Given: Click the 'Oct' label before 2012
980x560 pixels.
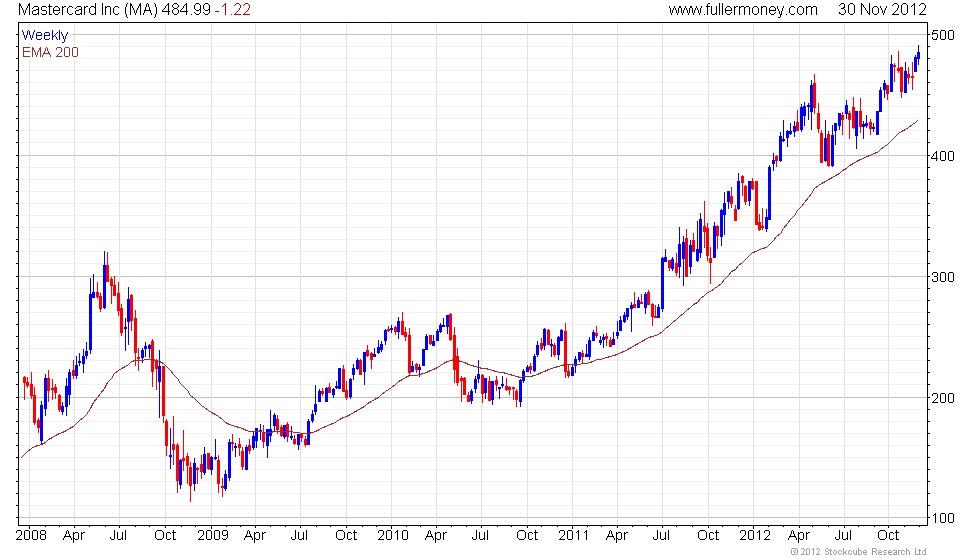Looking at the screenshot, I should pos(708,535).
